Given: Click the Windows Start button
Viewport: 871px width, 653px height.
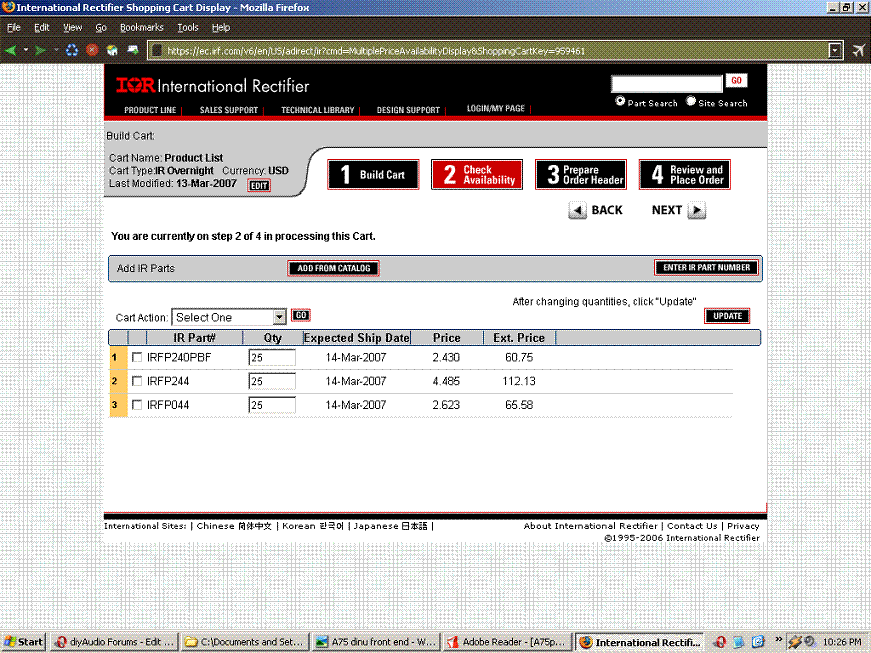Looking at the screenshot, I should (x=23, y=642).
